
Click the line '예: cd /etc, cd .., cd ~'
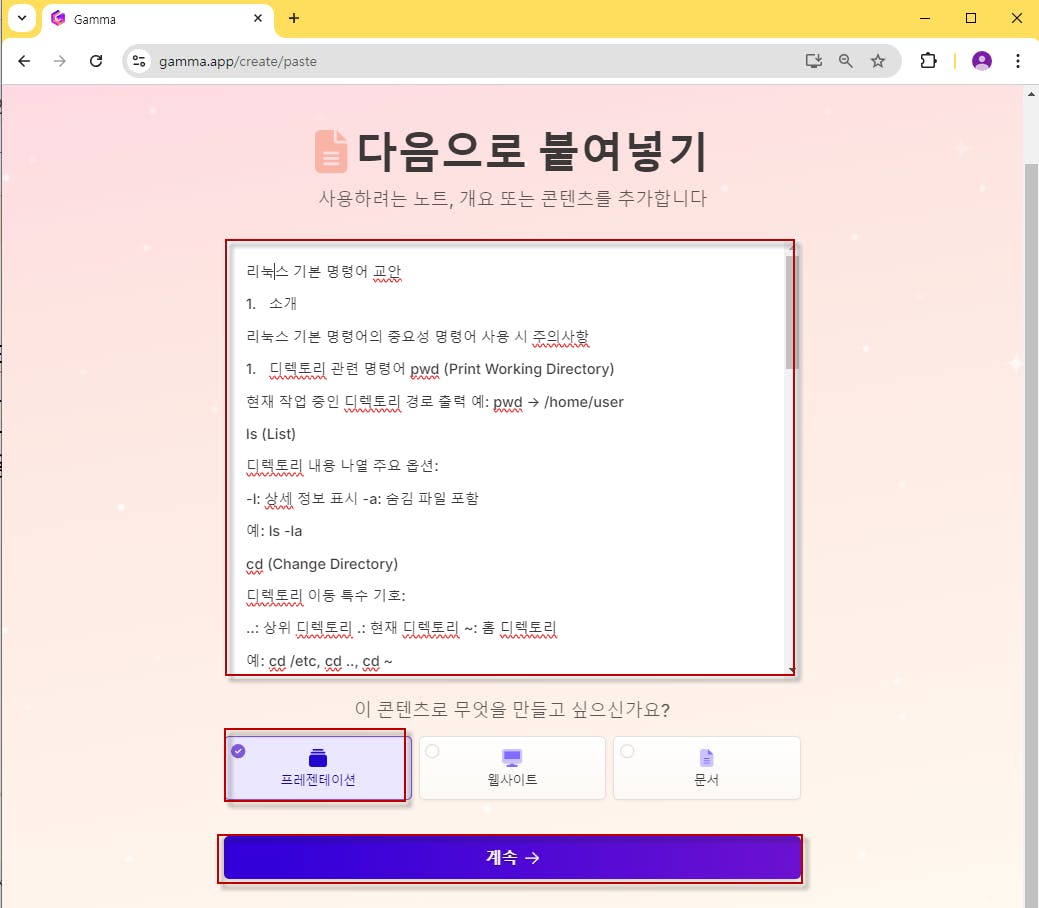point(319,661)
